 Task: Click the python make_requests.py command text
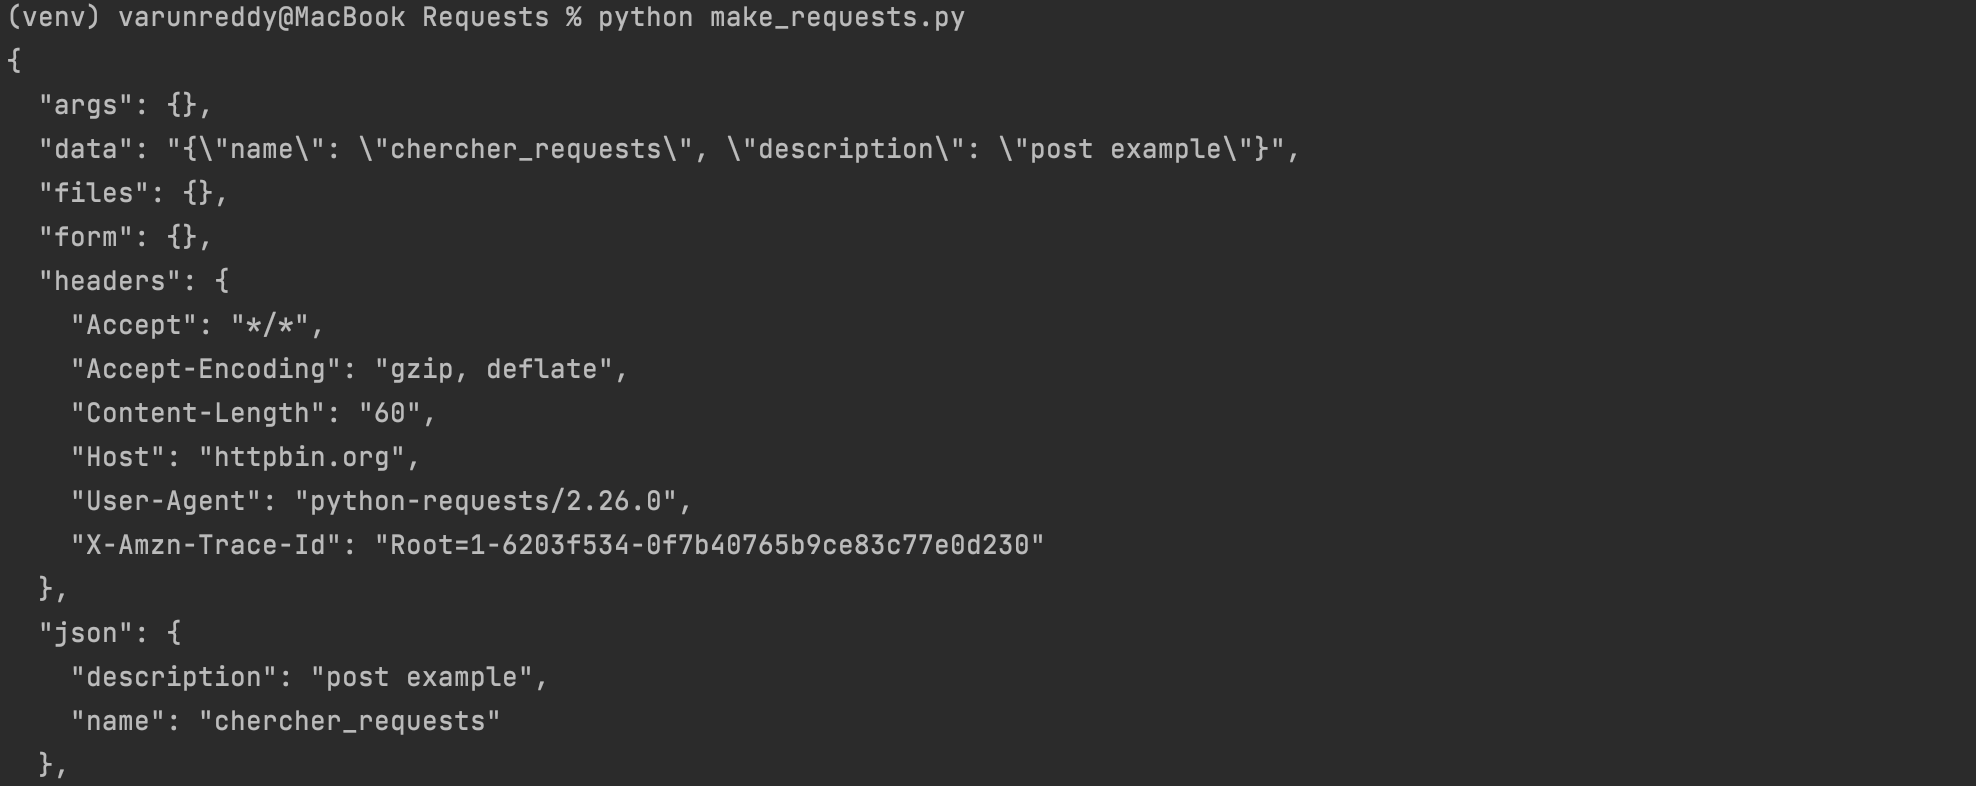pyautogui.click(x=781, y=18)
